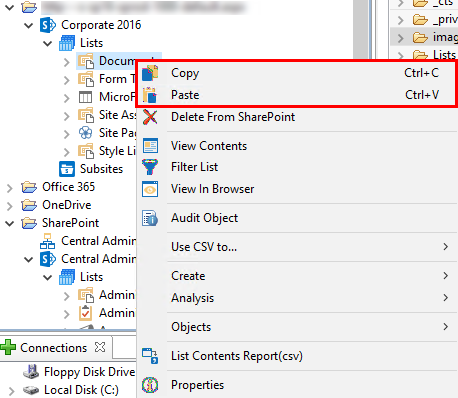
Task: Click the Paste clipboard icon
Action: click(150, 95)
